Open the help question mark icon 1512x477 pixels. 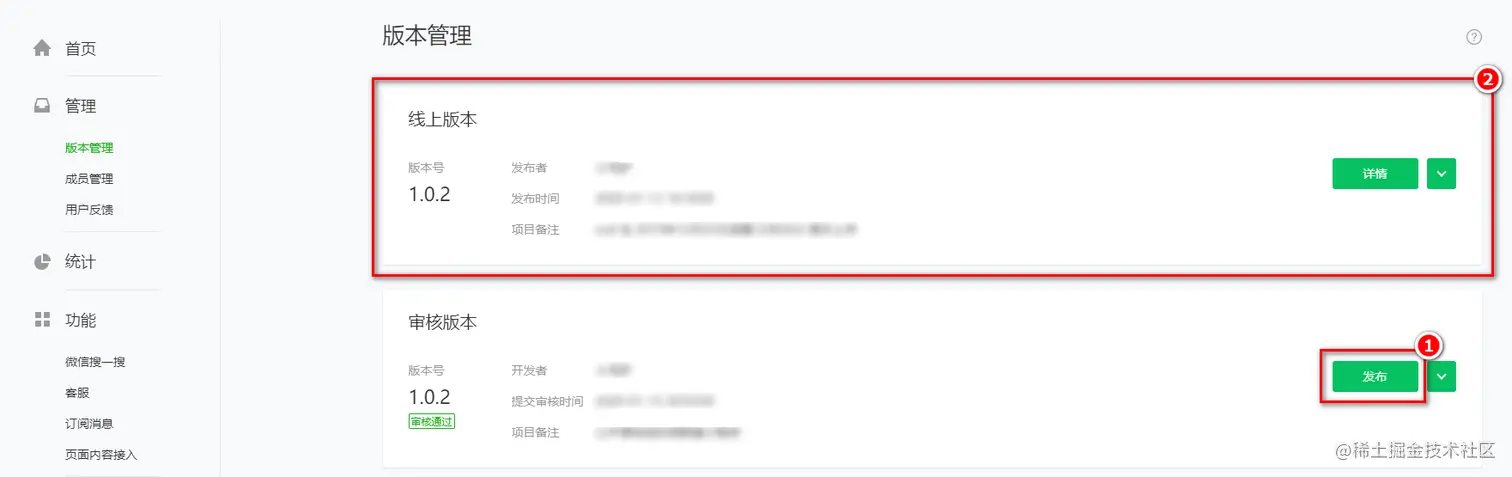1474,37
